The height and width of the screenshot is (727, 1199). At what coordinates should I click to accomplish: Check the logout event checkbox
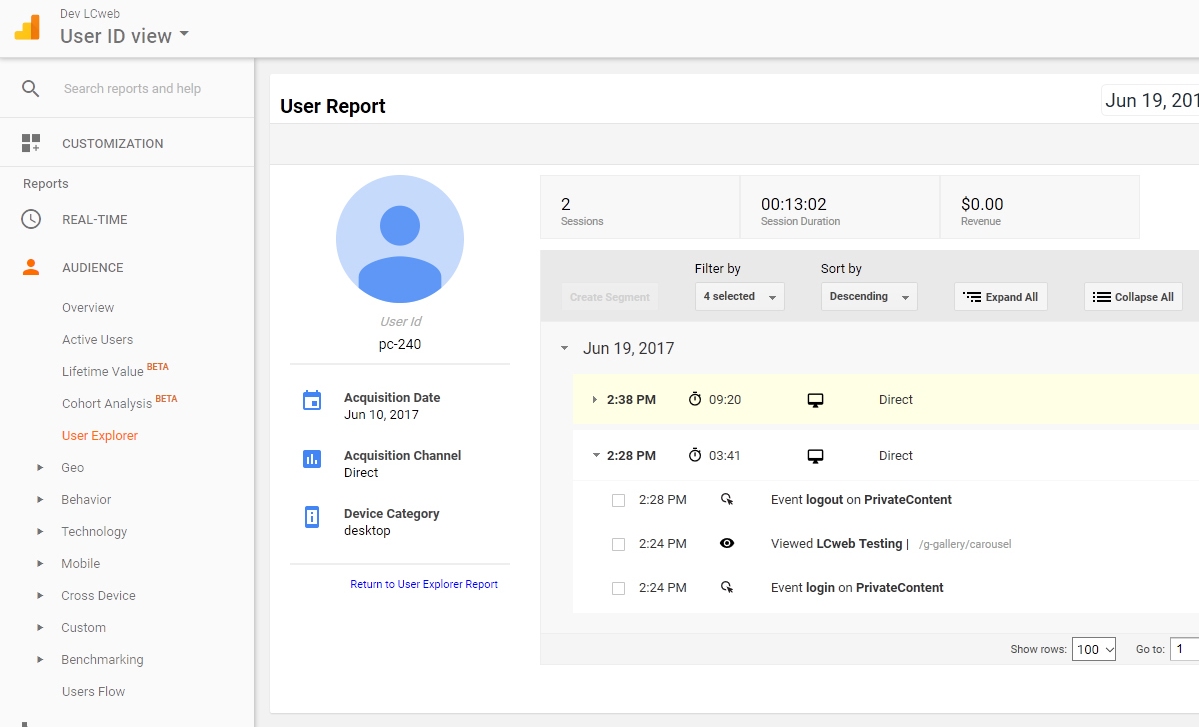point(618,500)
